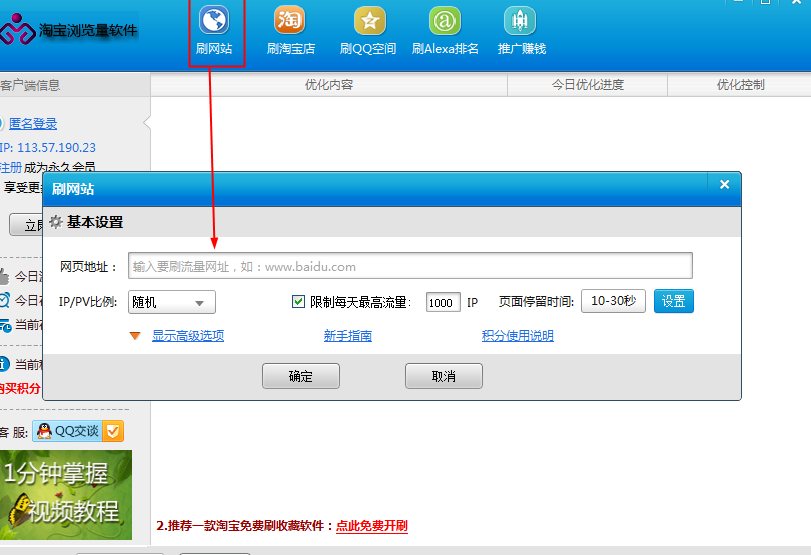Open the 积分使用说明 link

pos(518,336)
